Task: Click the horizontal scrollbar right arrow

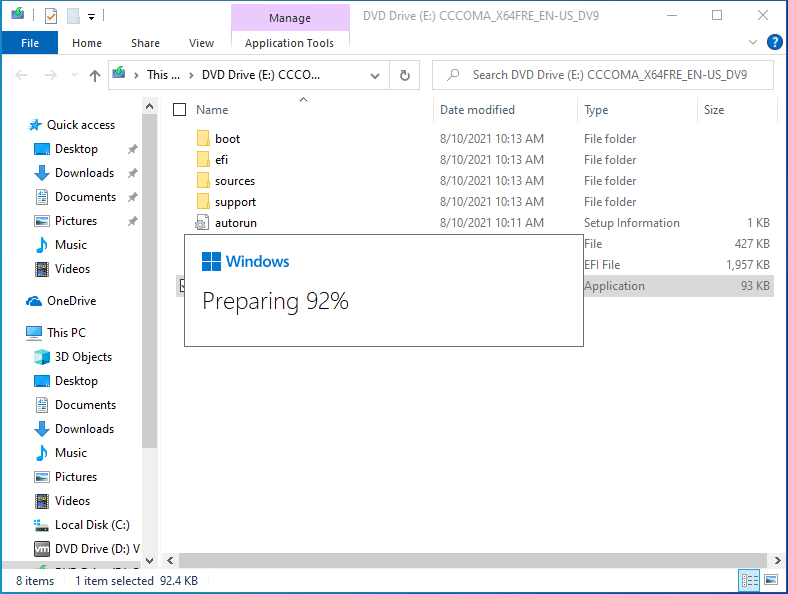Action: pyautogui.click(x=777, y=560)
